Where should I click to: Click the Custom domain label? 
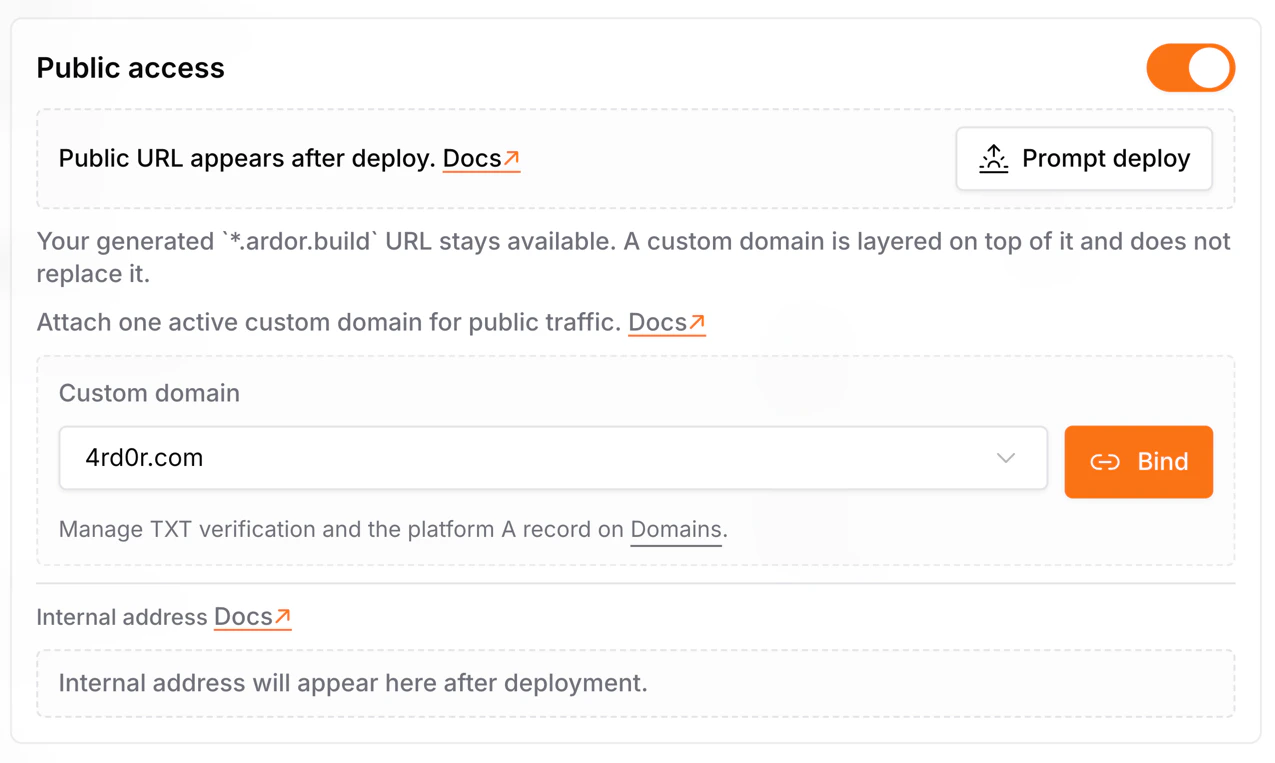149,393
